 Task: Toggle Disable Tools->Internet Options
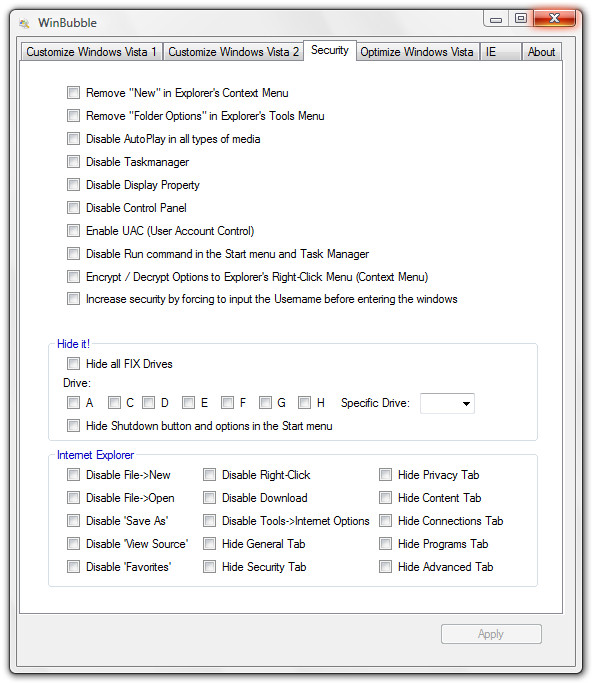[210, 521]
